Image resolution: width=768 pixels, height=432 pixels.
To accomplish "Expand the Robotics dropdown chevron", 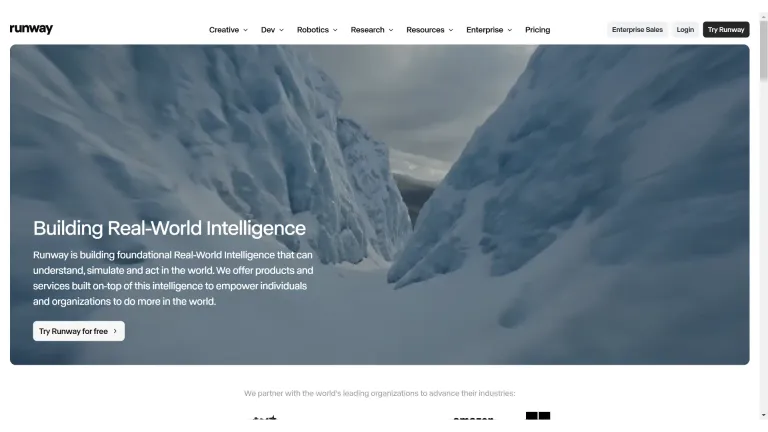I will 335,30.
